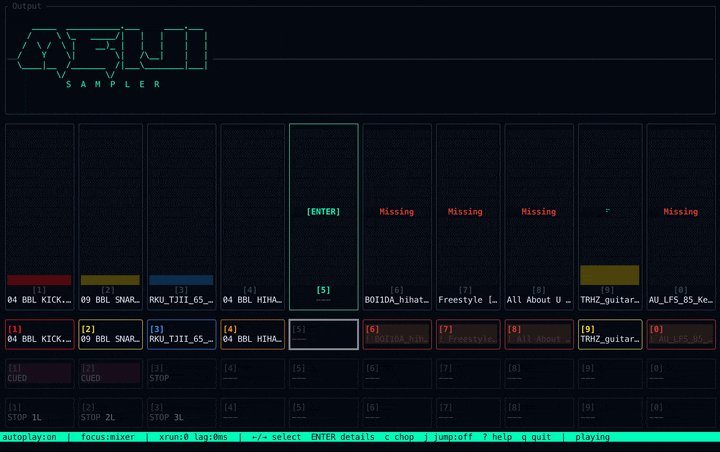Click missing-sample pad [8] All About
Image resolution: width=720 pixels, height=452 pixels.
539,334
